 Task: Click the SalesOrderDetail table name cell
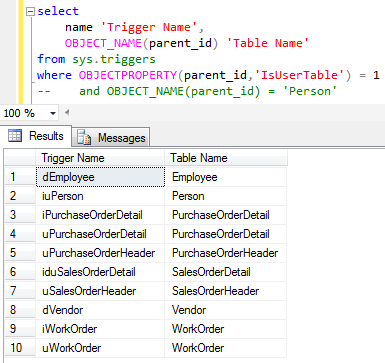[x=226, y=272]
